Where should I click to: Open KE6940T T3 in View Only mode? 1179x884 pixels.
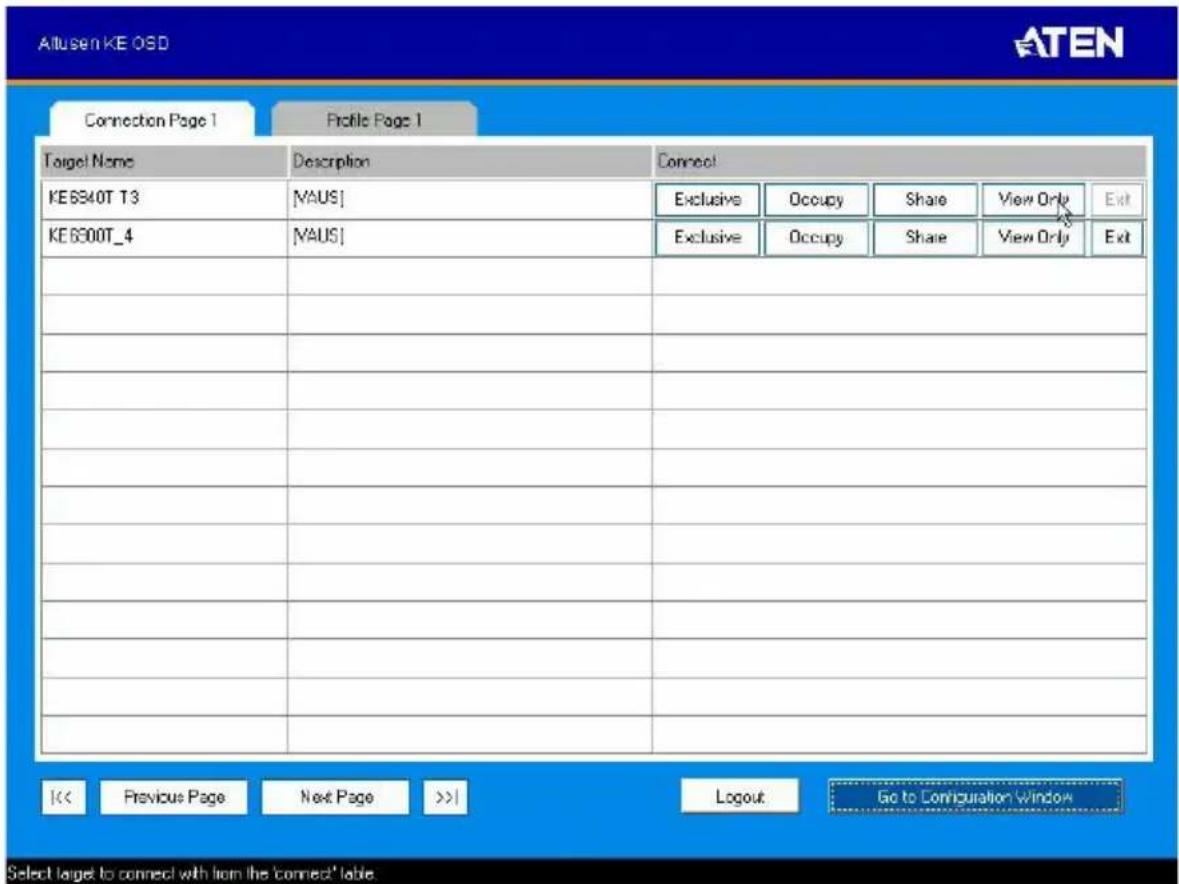pyautogui.click(x=1033, y=200)
